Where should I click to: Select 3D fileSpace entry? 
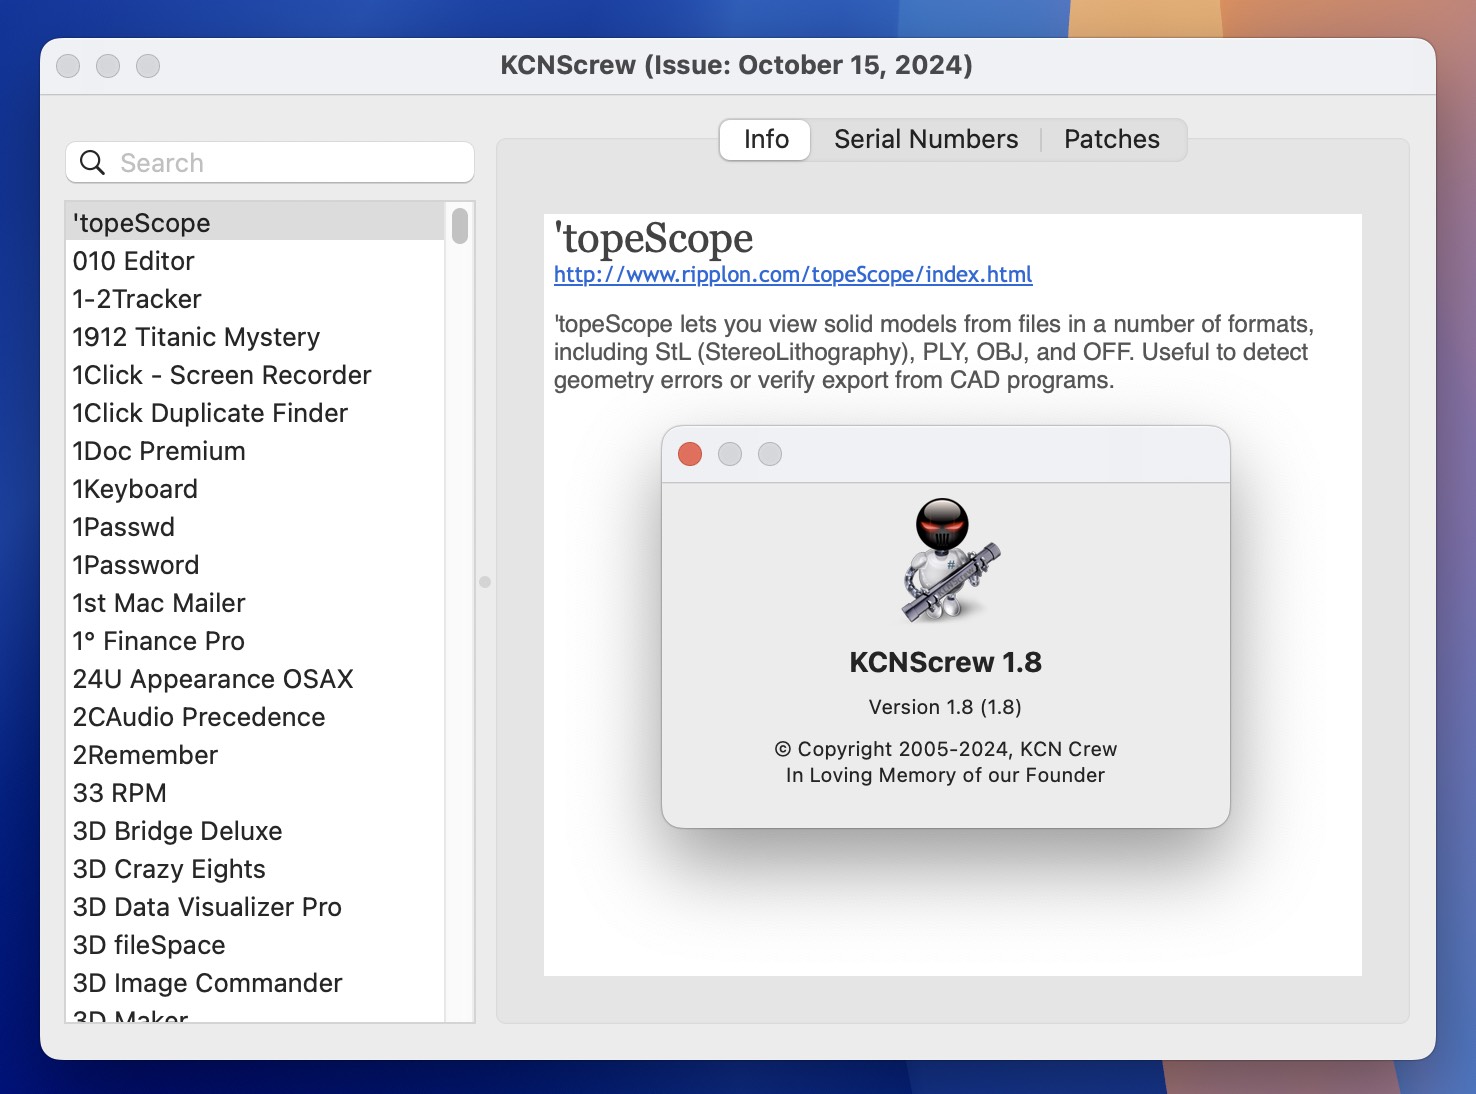point(255,944)
